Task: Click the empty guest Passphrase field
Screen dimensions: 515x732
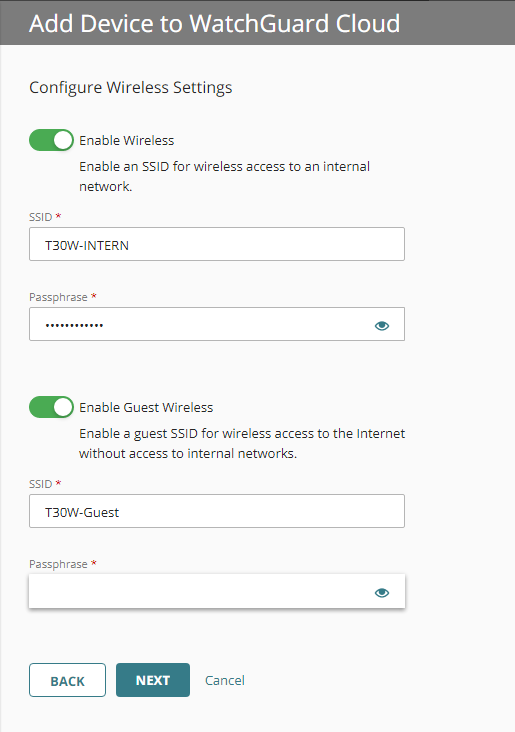Action: point(217,591)
